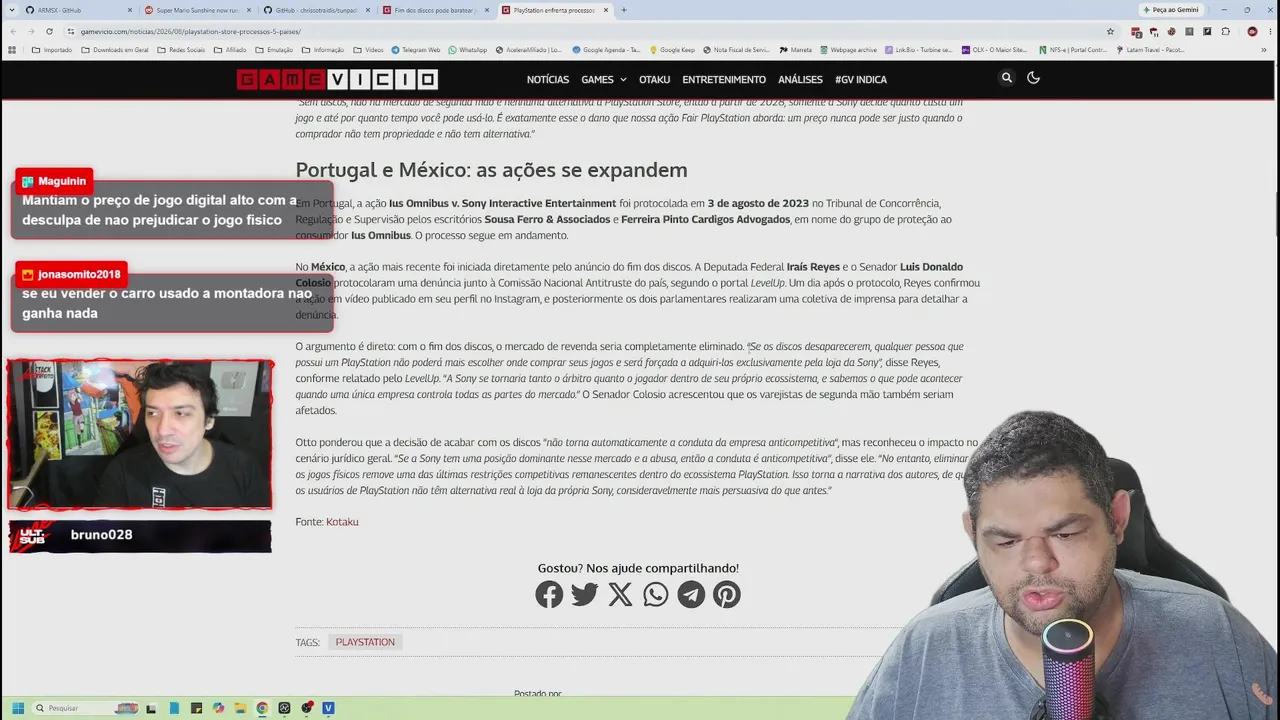Open a new browser tab
The height and width of the screenshot is (720, 1280).
pos(624,10)
